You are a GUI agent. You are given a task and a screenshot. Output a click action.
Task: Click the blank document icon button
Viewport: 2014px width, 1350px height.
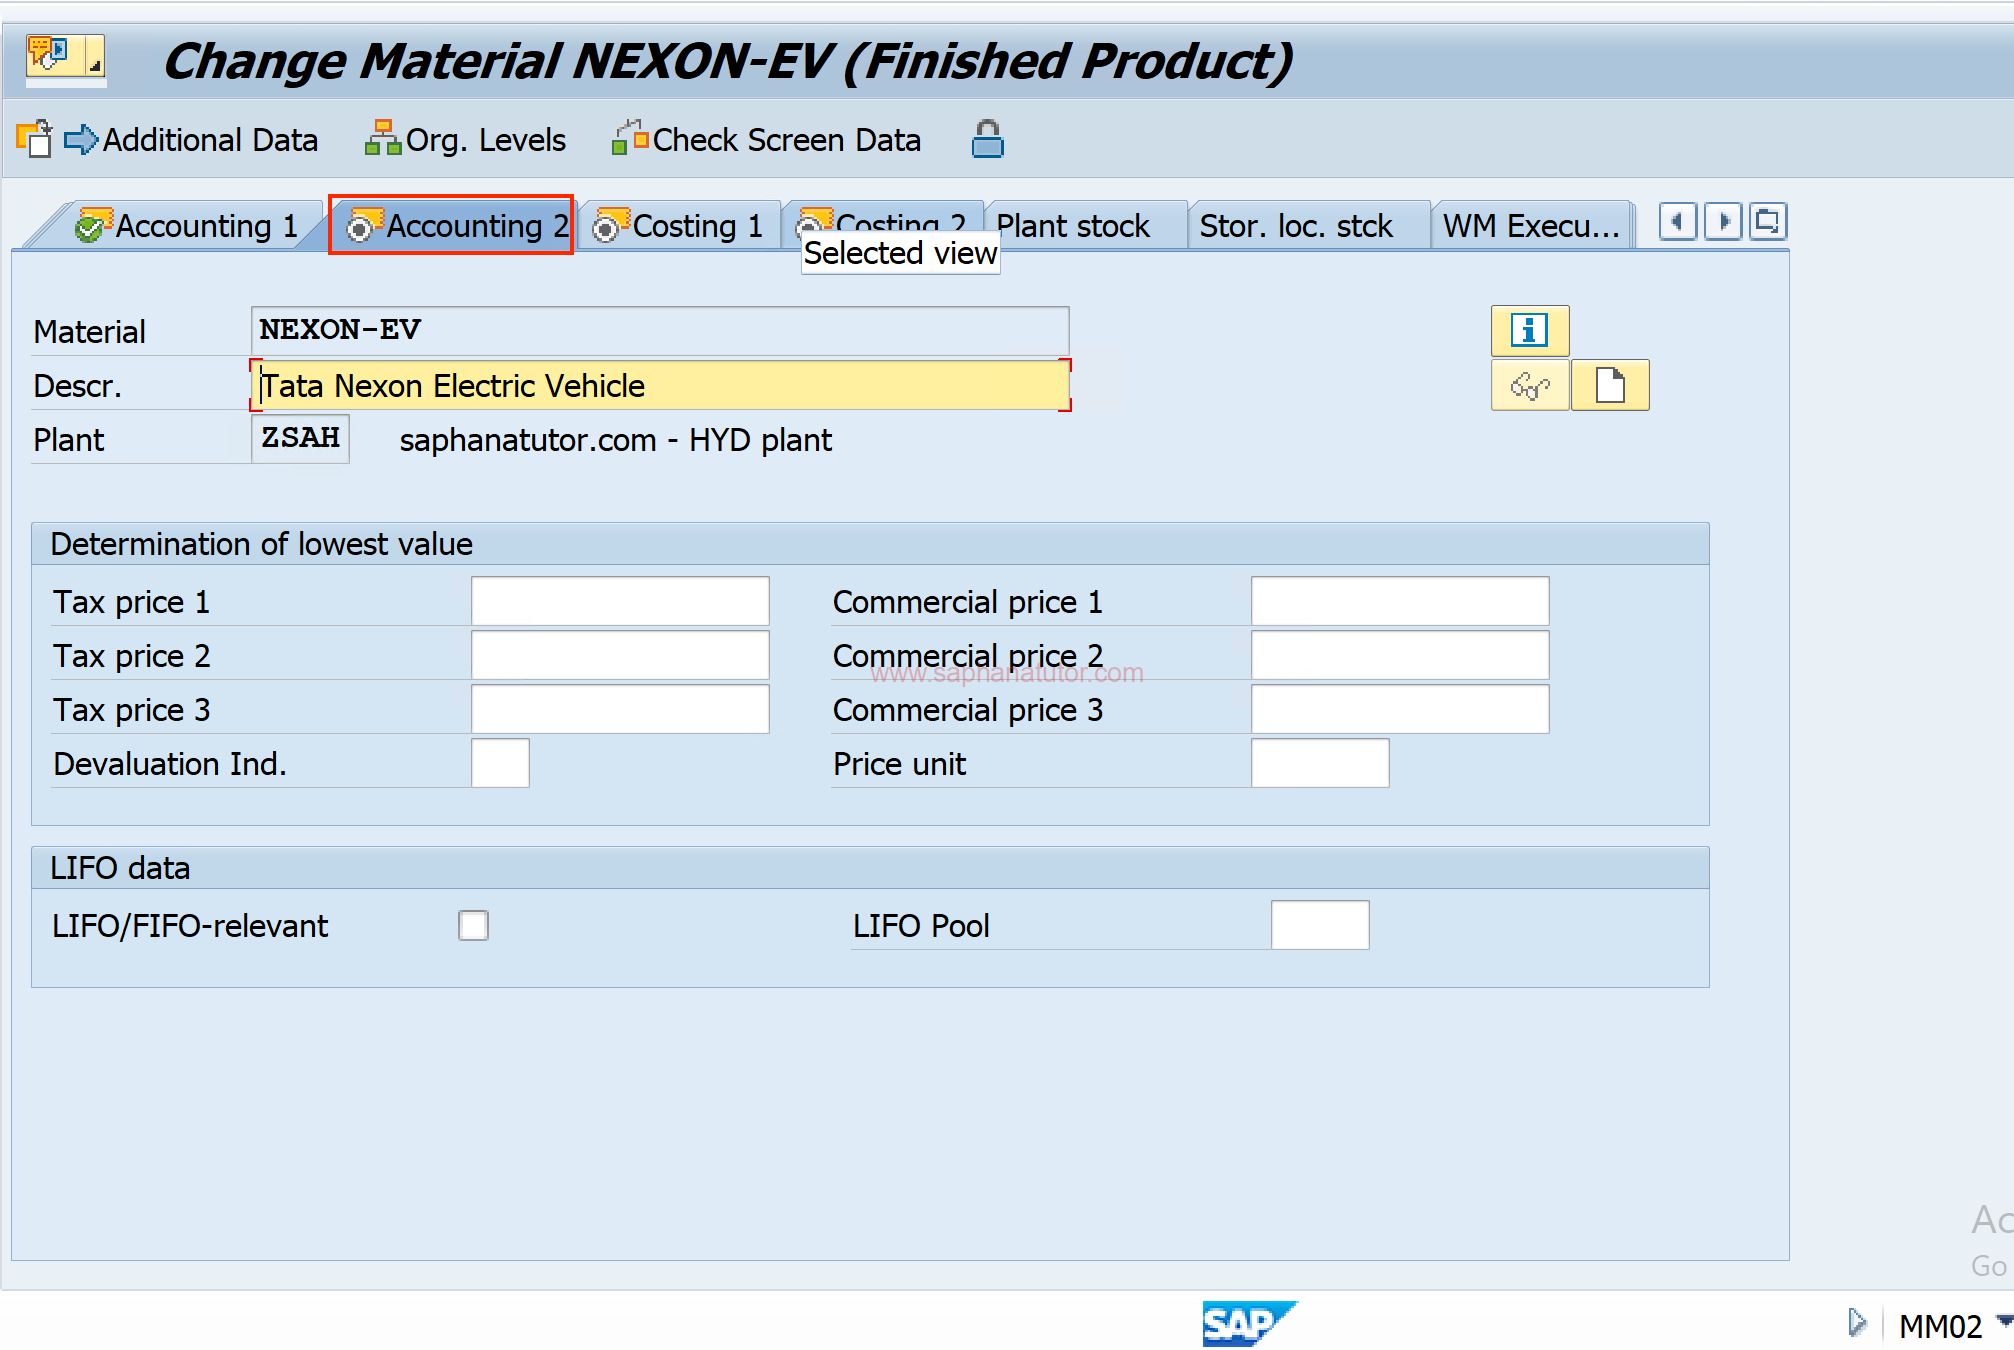(1610, 385)
